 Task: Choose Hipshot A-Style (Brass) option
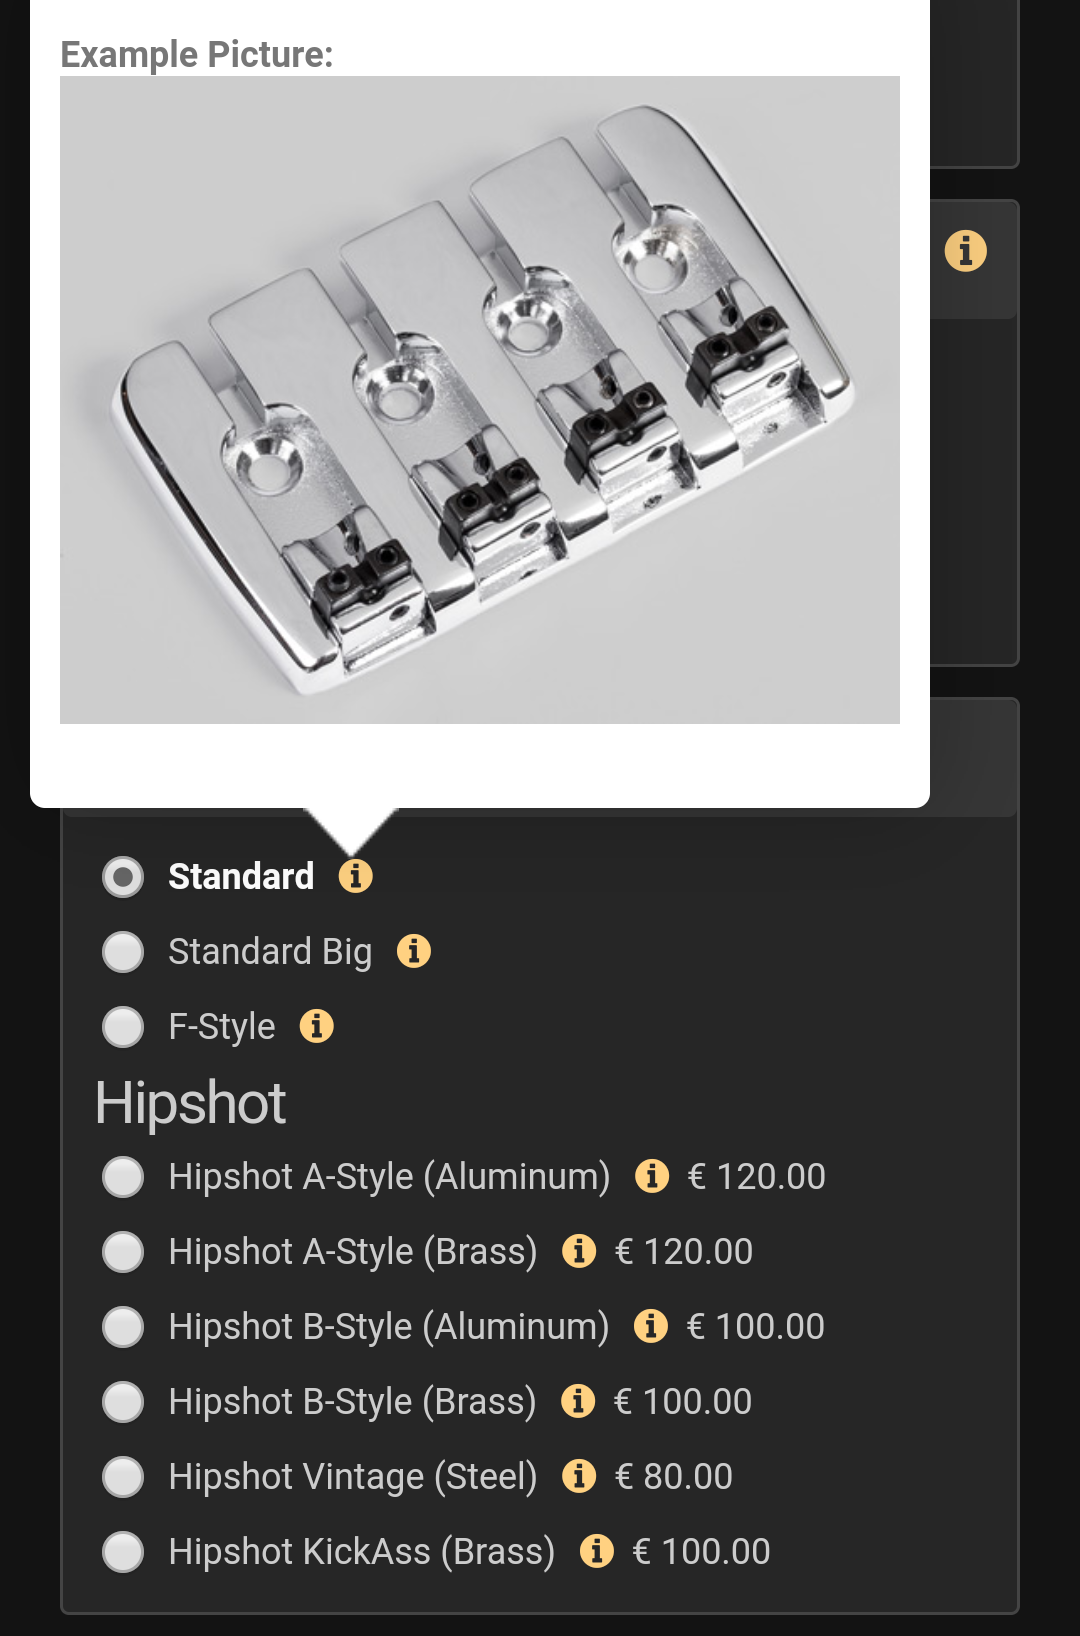tap(123, 1252)
